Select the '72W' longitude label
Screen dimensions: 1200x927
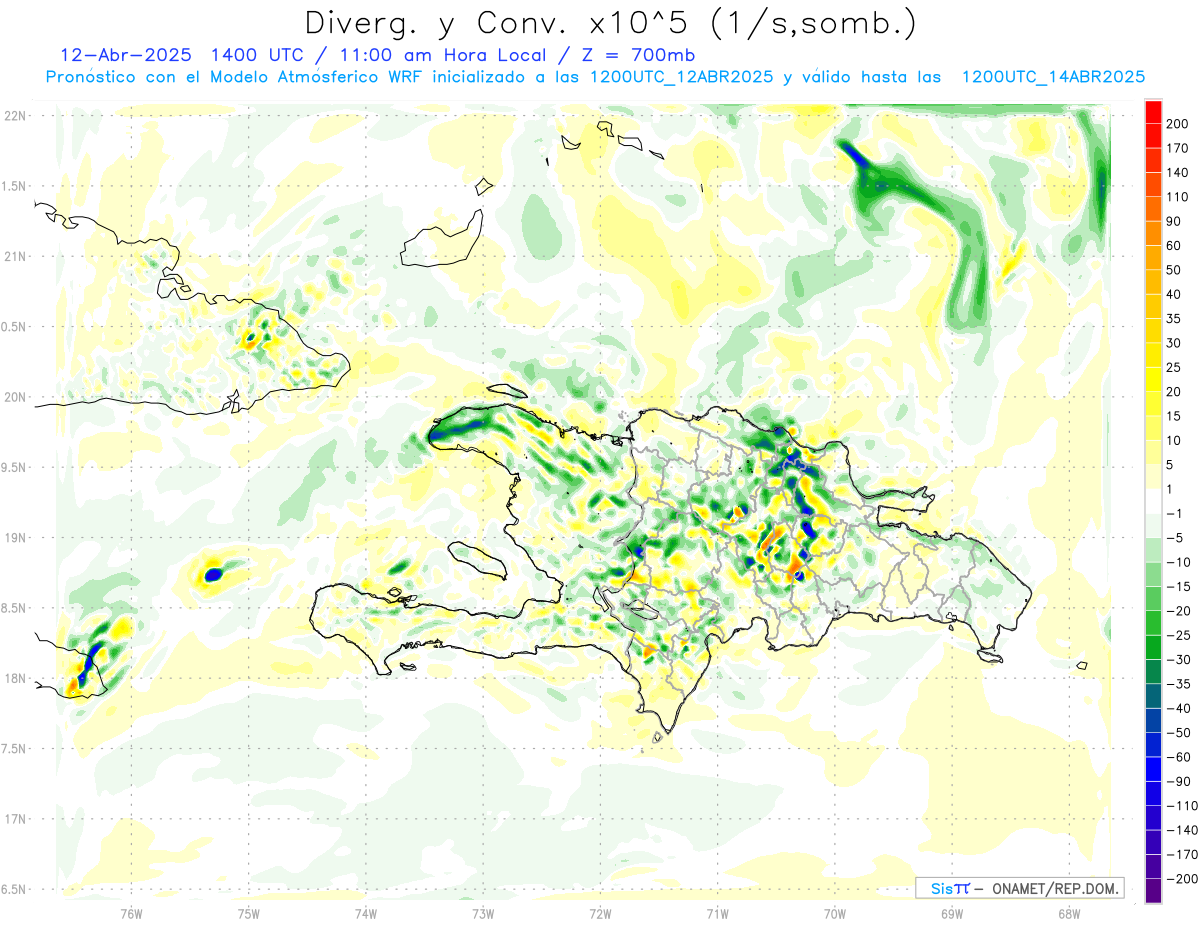coord(600,913)
